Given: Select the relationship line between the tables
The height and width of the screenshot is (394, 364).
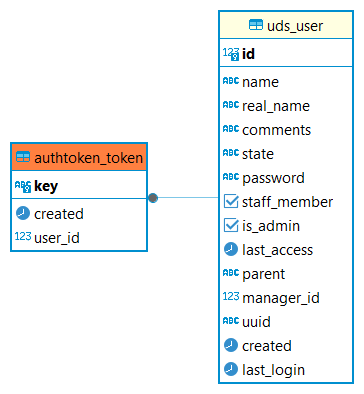Looking at the screenshot, I should click(188, 198).
